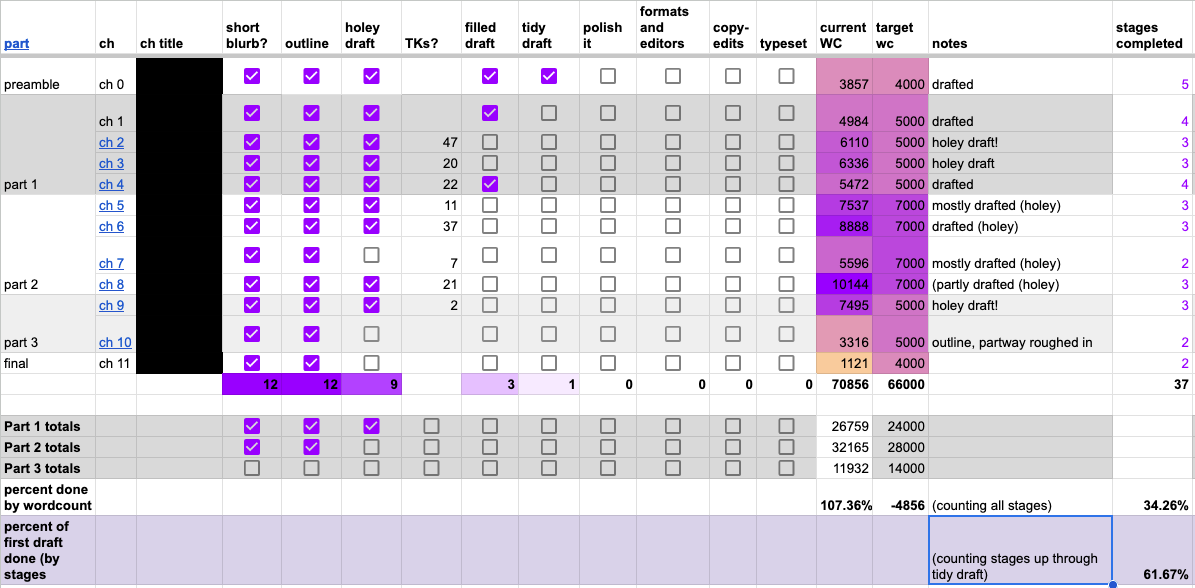Select the holey draft total cell showing 9
The width and height of the screenshot is (1195, 588).
[x=371, y=384]
